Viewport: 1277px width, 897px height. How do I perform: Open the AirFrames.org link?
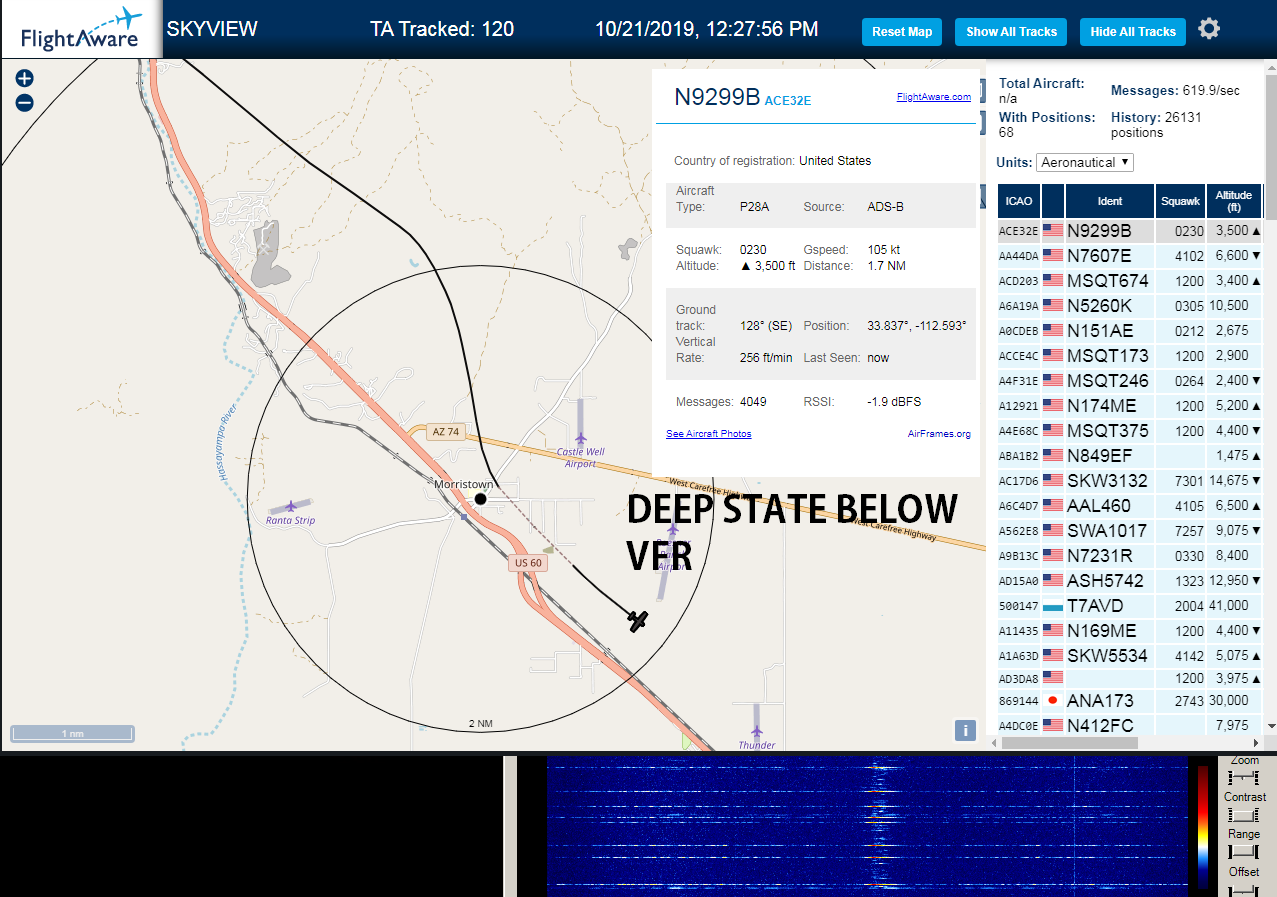[939, 434]
